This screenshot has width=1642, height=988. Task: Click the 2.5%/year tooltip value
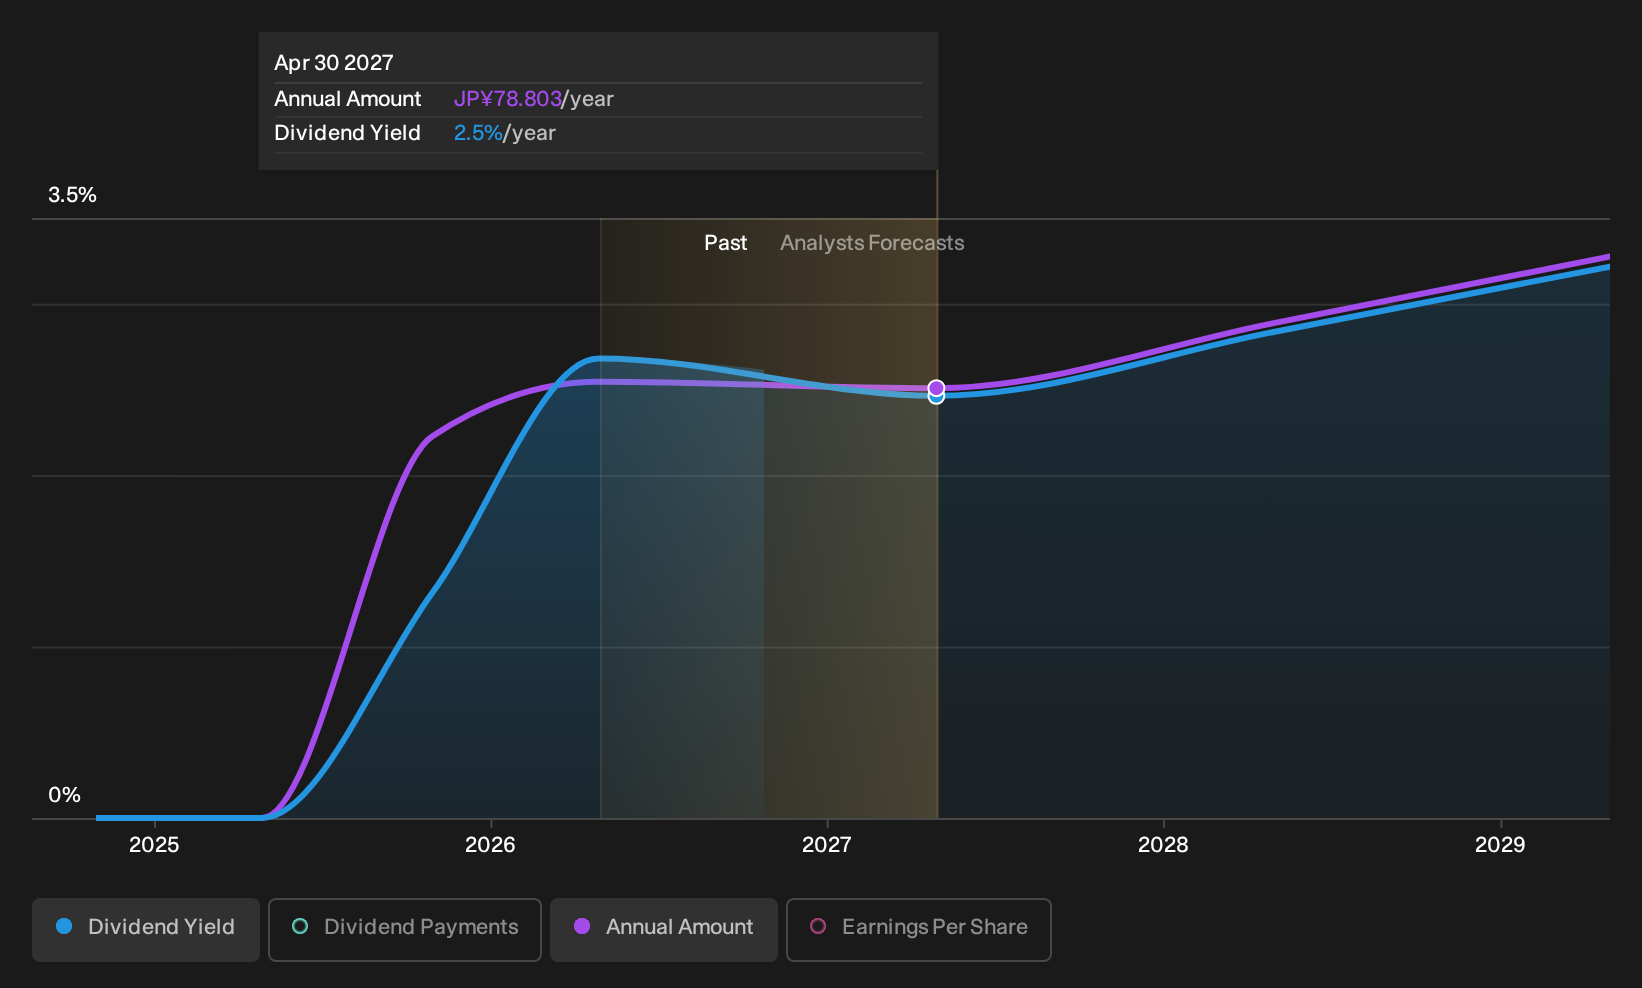pos(505,133)
